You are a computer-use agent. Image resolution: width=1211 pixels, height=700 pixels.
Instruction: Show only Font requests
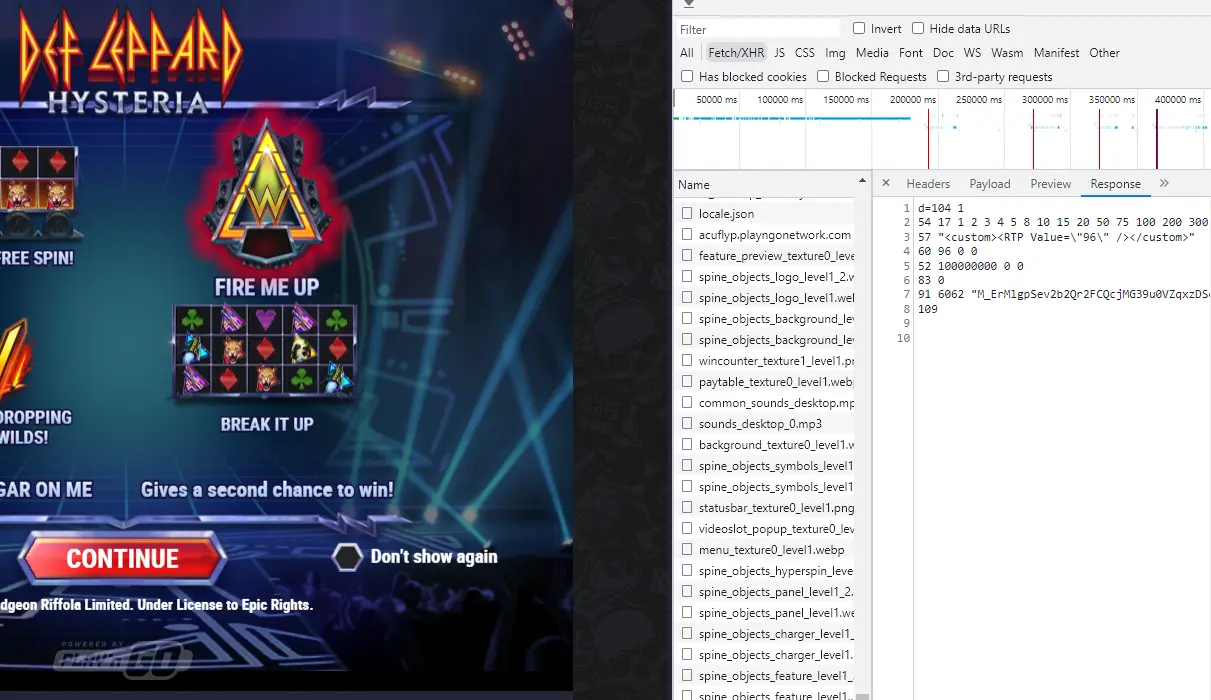tap(911, 53)
